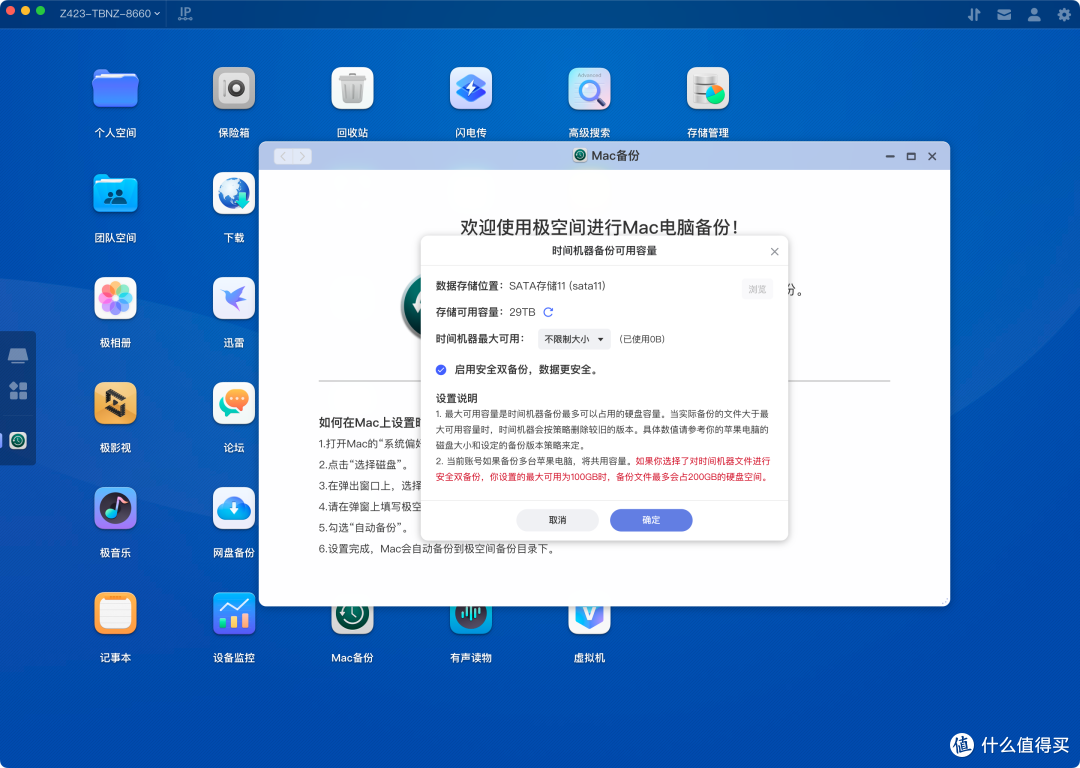Screen dimensions: 1080x768
Task: Open the 极影视 video icon
Action: click(115, 404)
